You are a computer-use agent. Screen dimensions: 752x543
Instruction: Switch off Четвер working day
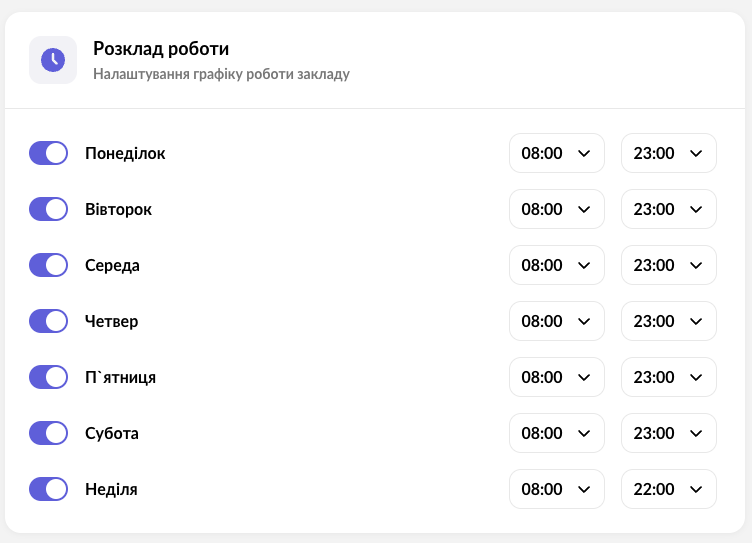pyautogui.click(x=48, y=322)
